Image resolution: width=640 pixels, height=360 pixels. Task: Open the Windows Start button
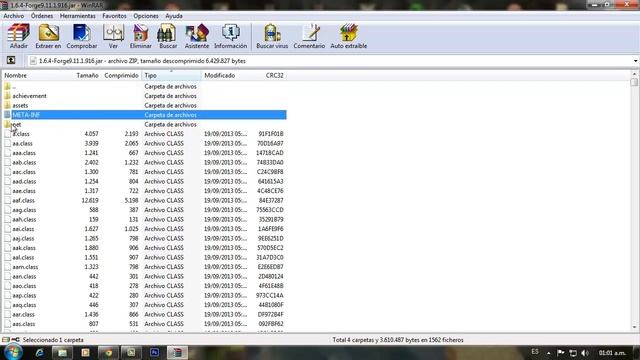pyautogui.click(x=13, y=352)
